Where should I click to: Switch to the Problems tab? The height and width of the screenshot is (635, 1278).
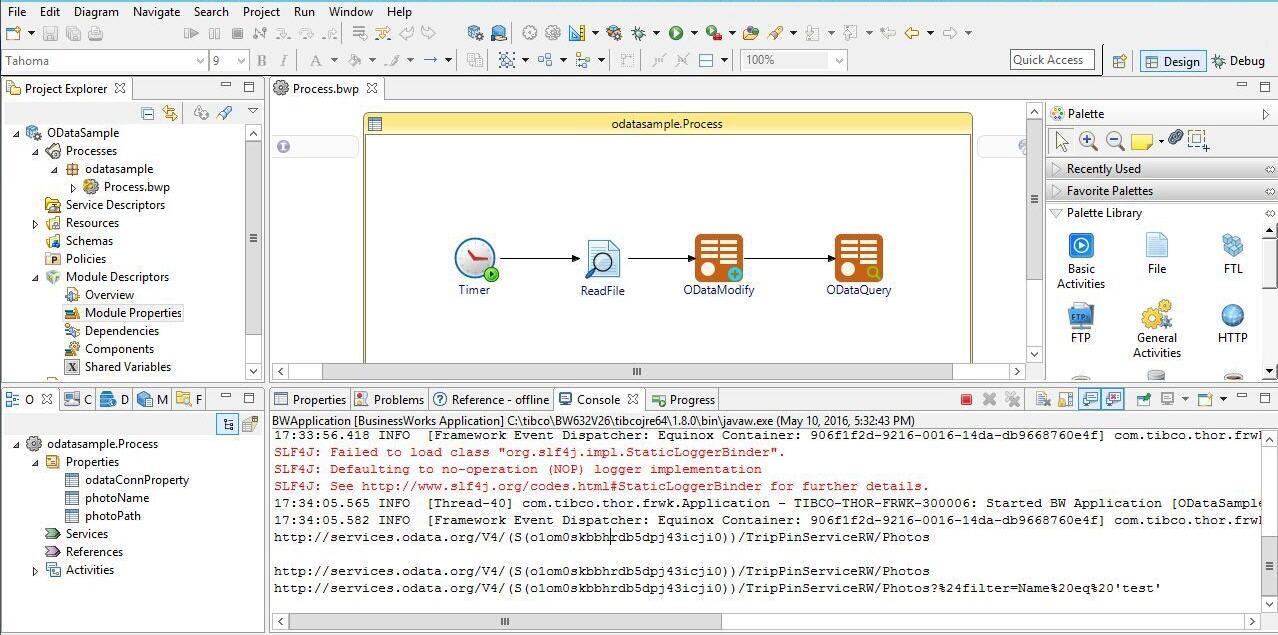point(397,399)
